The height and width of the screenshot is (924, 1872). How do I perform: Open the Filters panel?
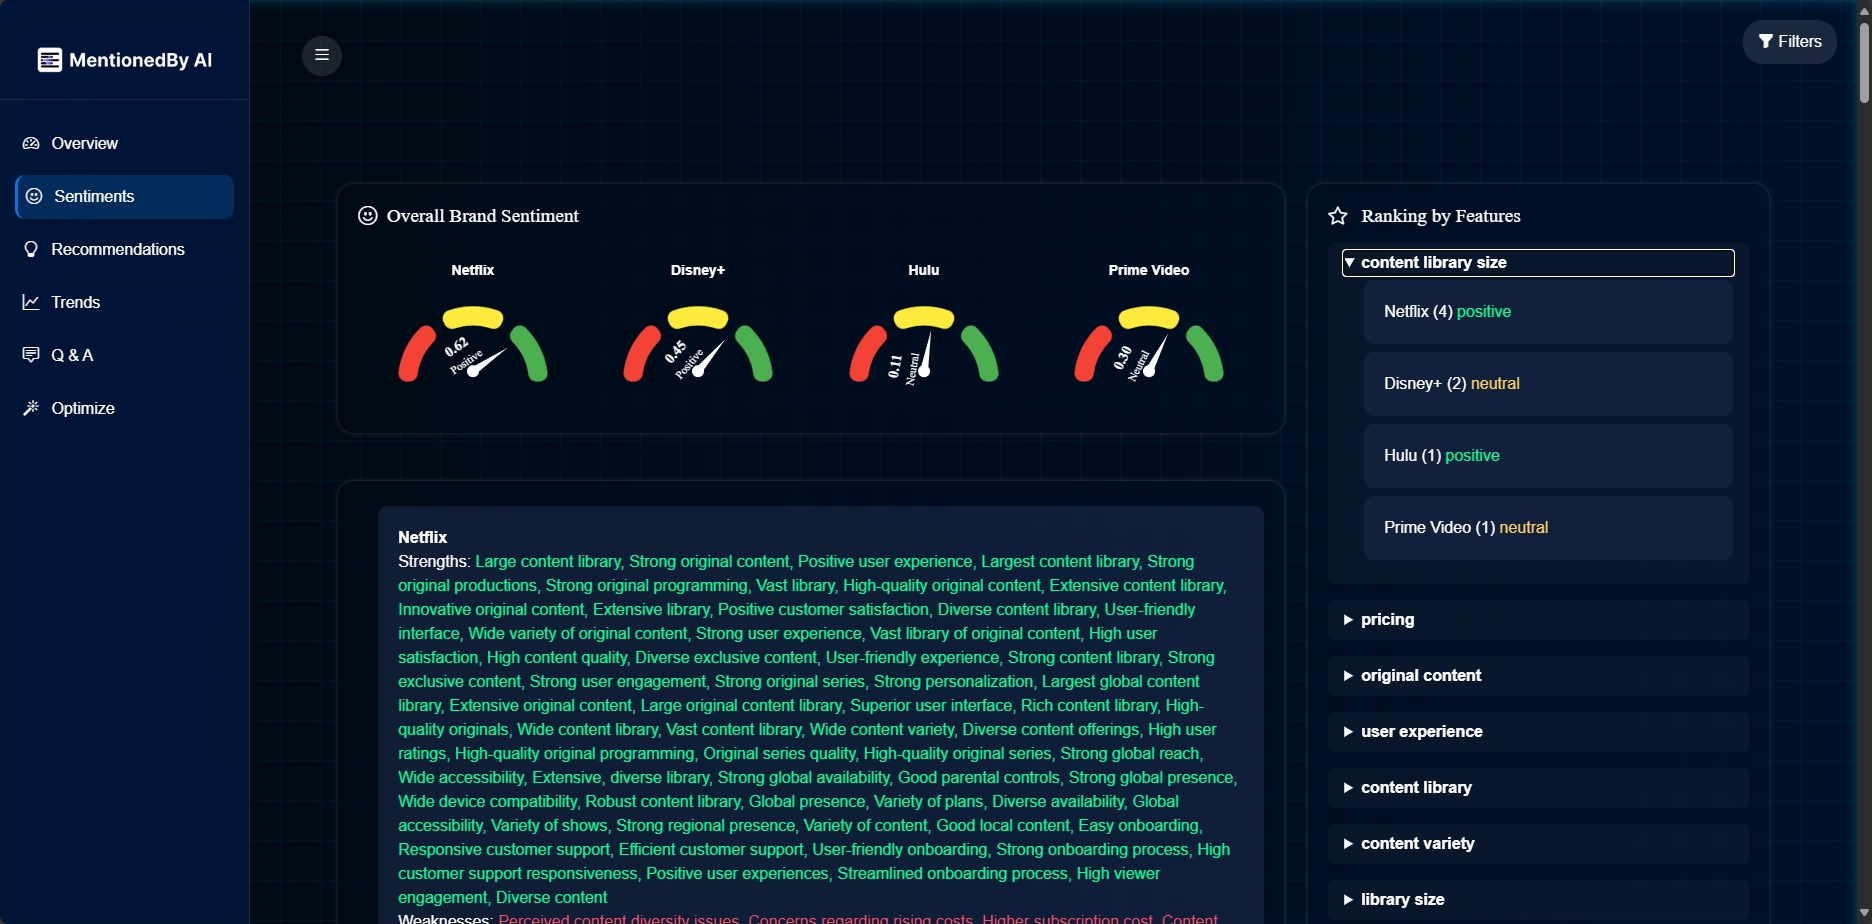[x=1790, y=42]
